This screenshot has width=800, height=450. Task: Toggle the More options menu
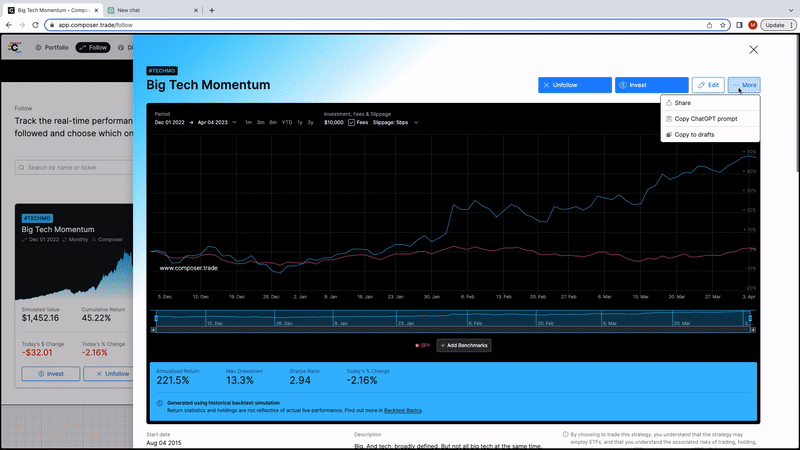click(744, 85)
